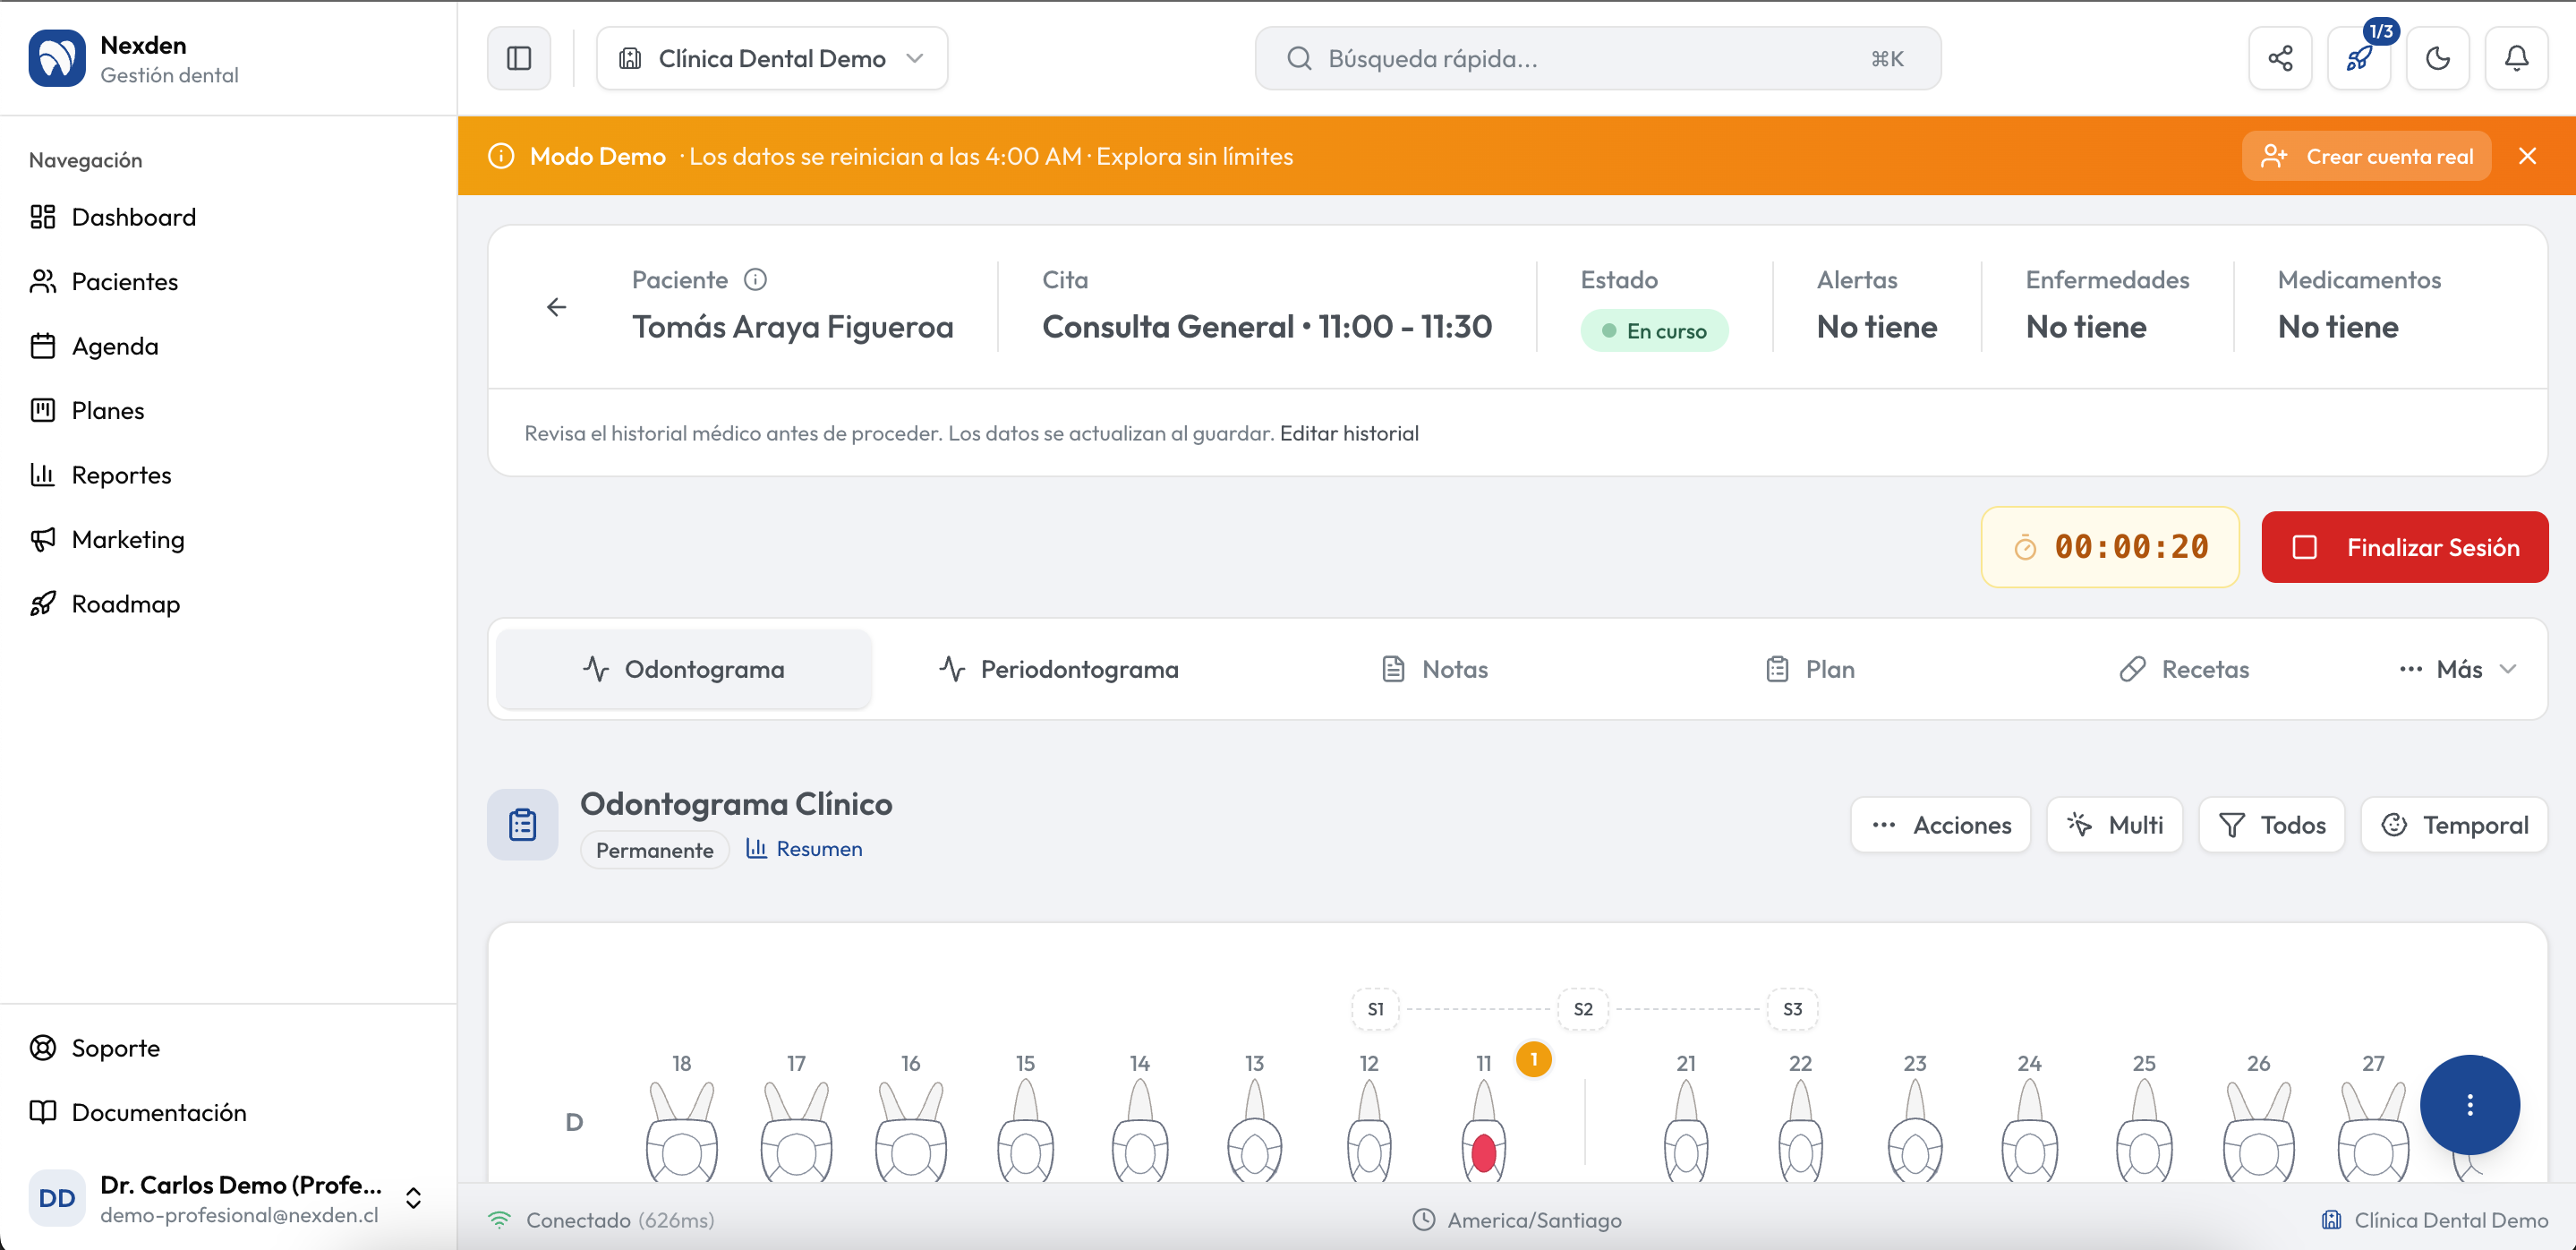
Task: Select tooth 12 in the odontogram
Action: click(1369, 1130)
